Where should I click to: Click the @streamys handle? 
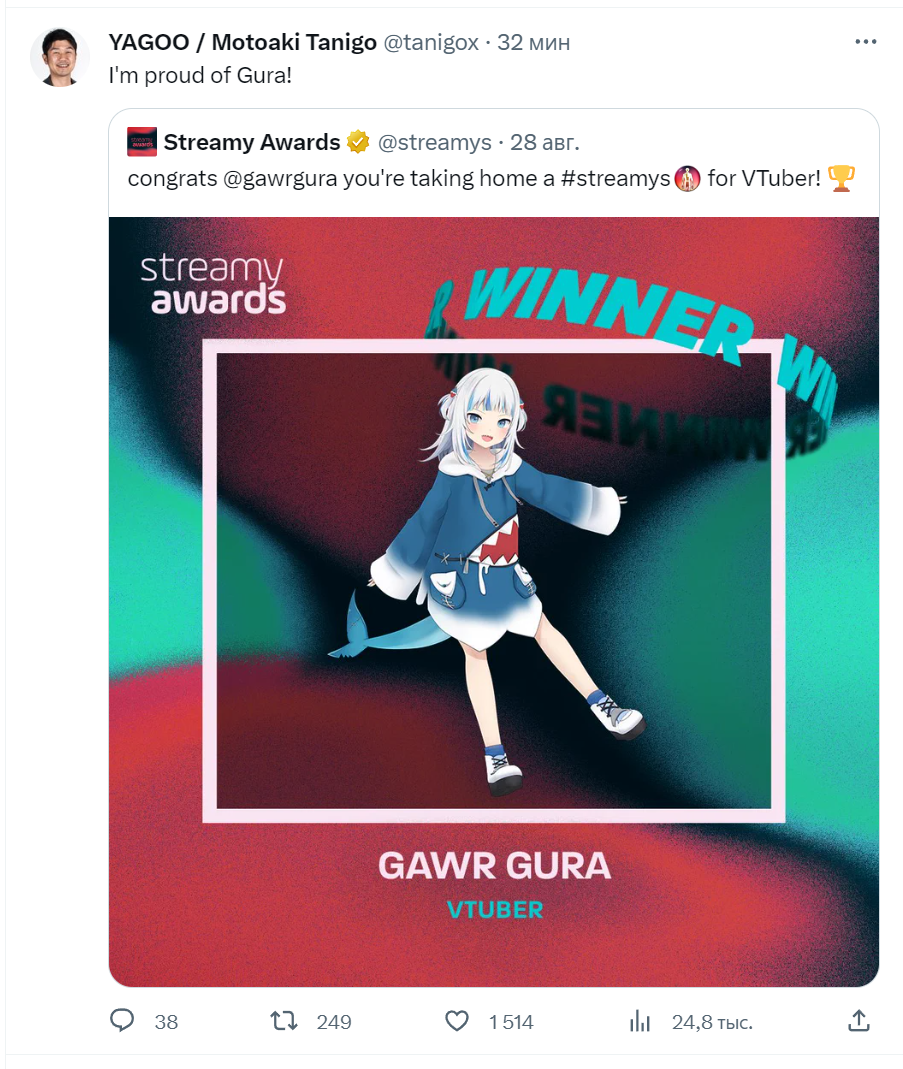[x=434, y=142]
